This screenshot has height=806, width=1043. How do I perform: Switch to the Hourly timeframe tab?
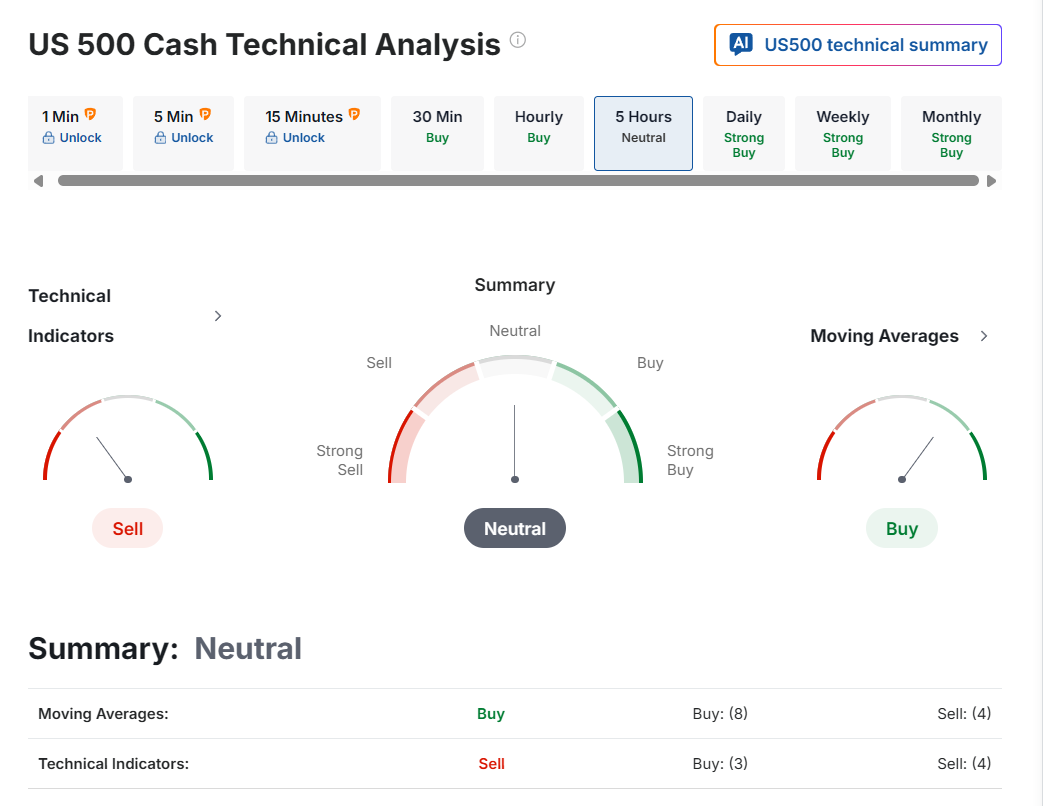tap(539, 127)
